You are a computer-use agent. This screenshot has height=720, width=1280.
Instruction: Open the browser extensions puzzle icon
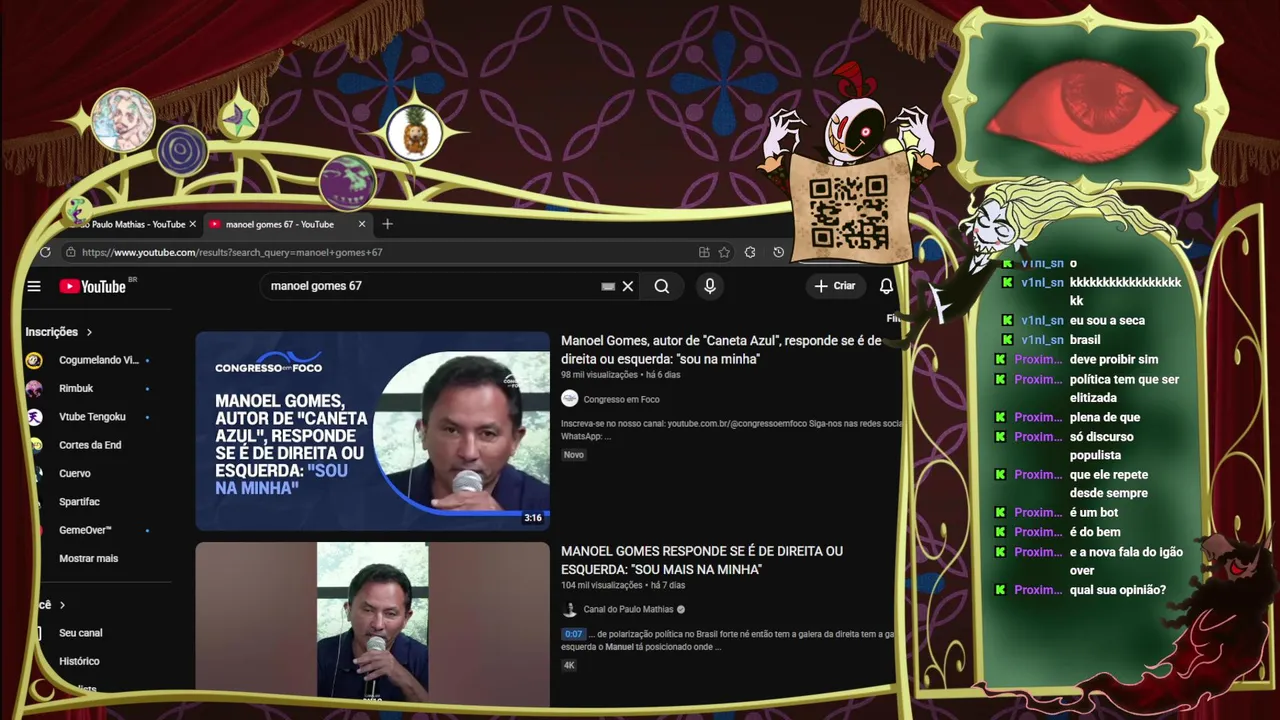pos(750,252)
